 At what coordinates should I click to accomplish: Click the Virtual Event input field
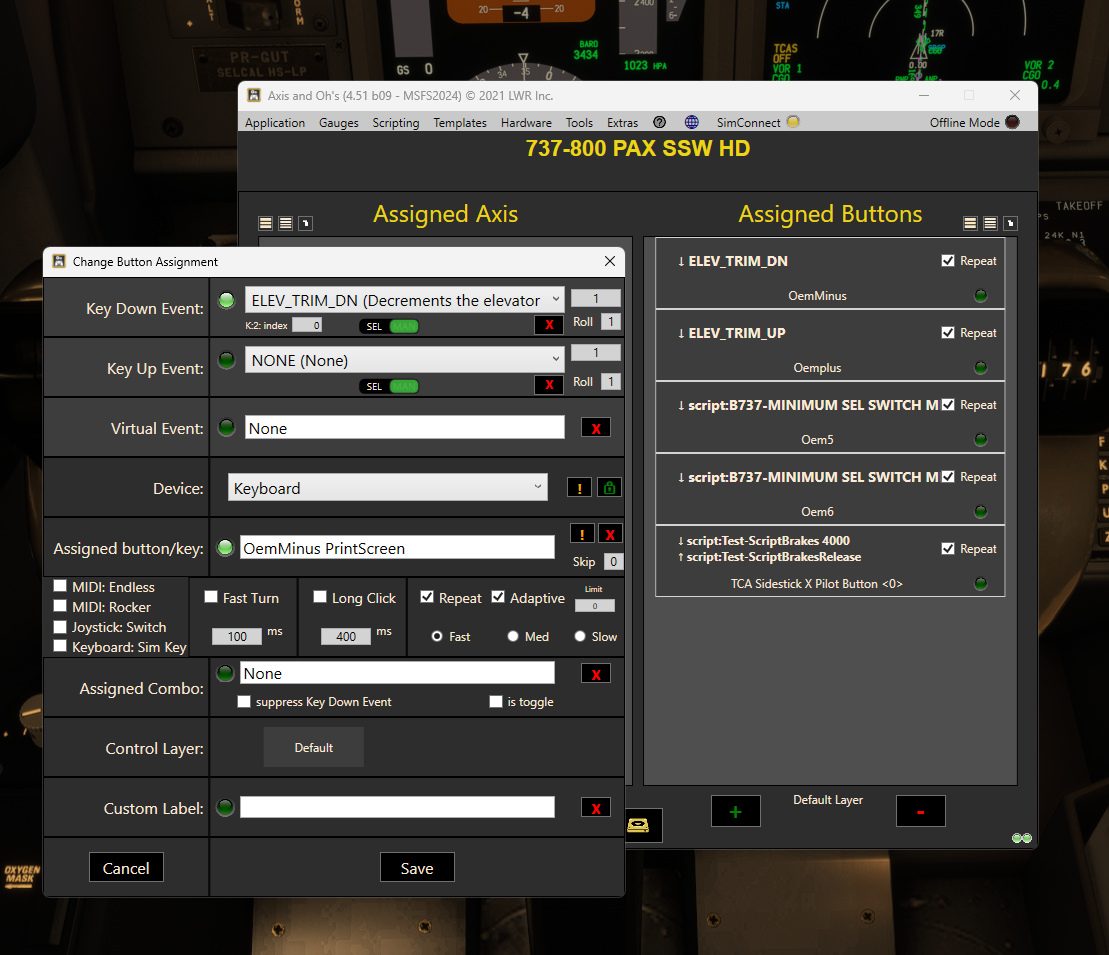click(x=405, y=427)
